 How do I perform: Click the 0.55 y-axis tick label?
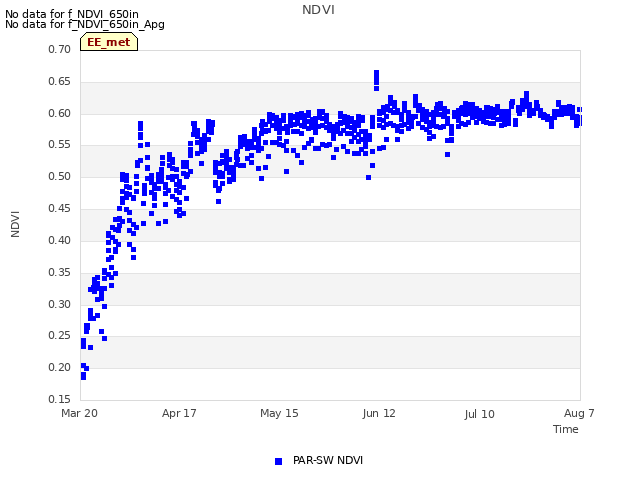pos(59,144)
